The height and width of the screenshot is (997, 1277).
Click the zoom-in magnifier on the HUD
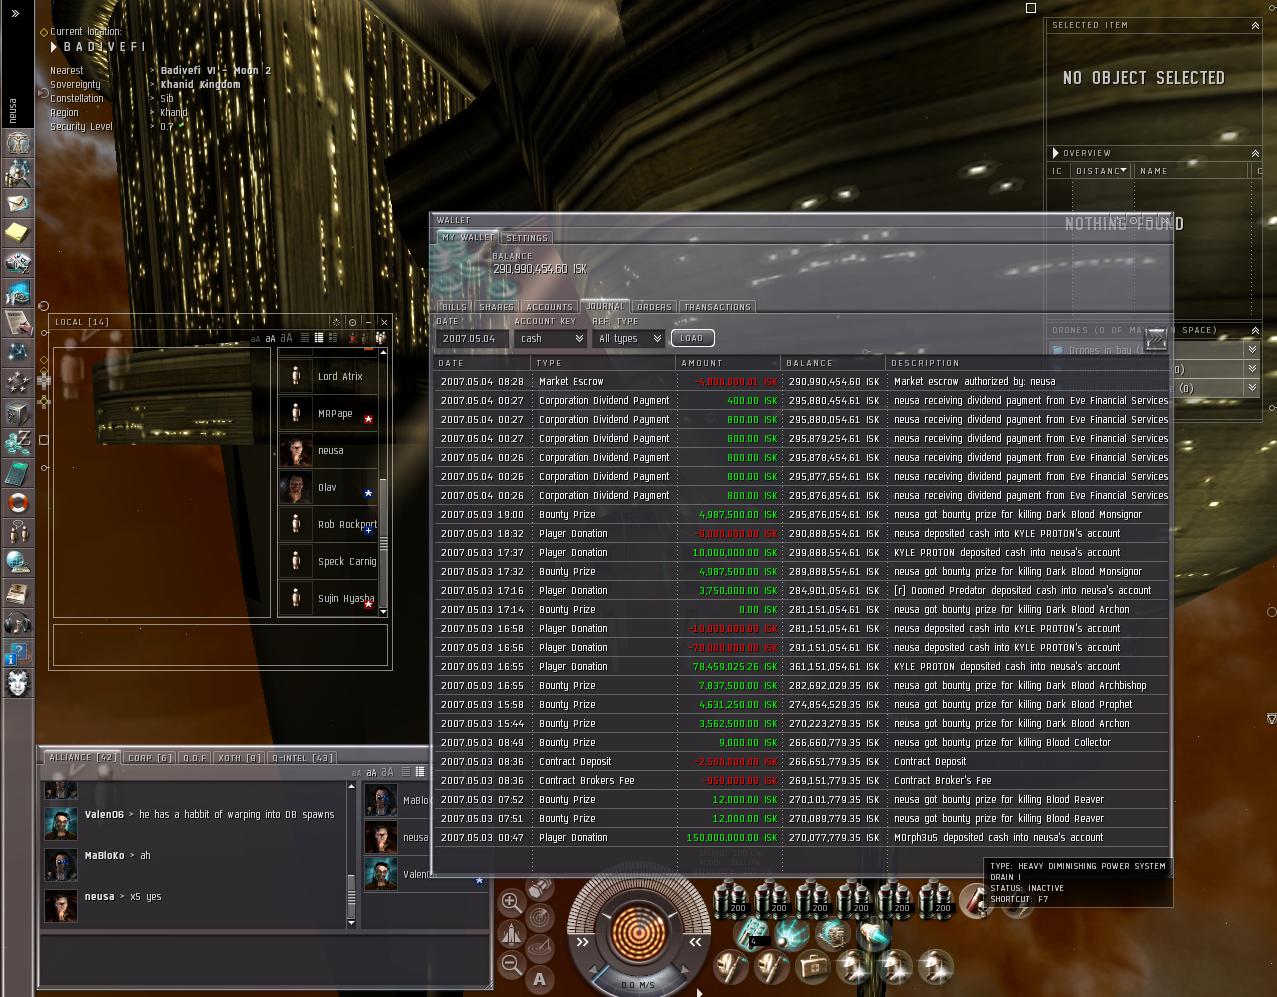coord(511,901)
